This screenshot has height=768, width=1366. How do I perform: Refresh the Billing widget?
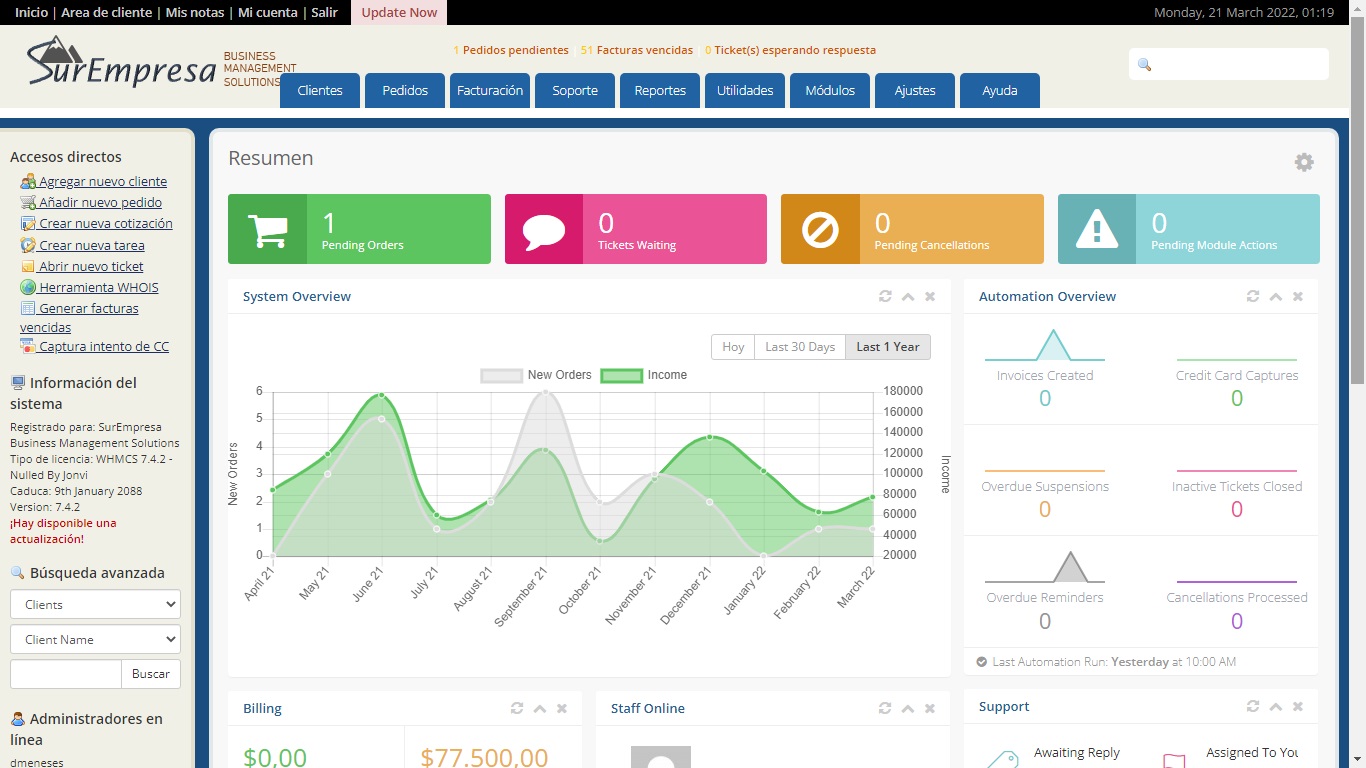pyautogui.click(x=517, y=708)
